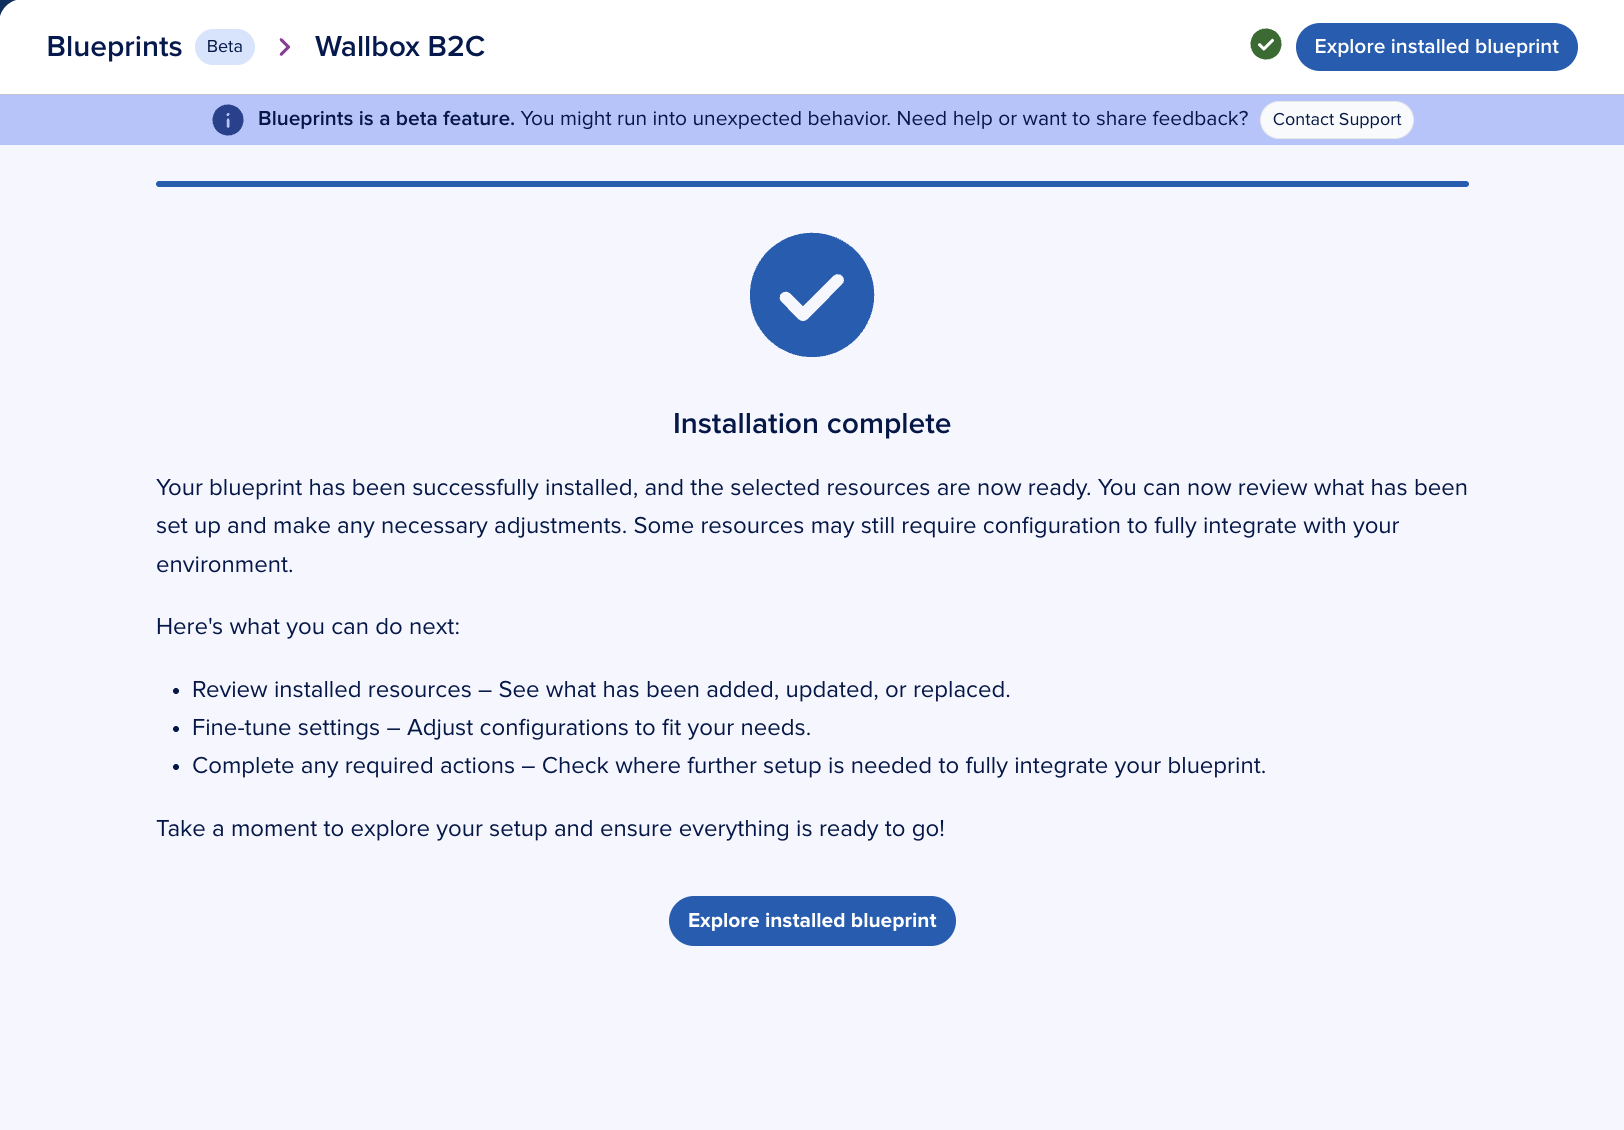Open Contact Support from the banner
The width and height of the screenshot is (1624, 1130).
pyautogui.click(x=1336, y=120)
